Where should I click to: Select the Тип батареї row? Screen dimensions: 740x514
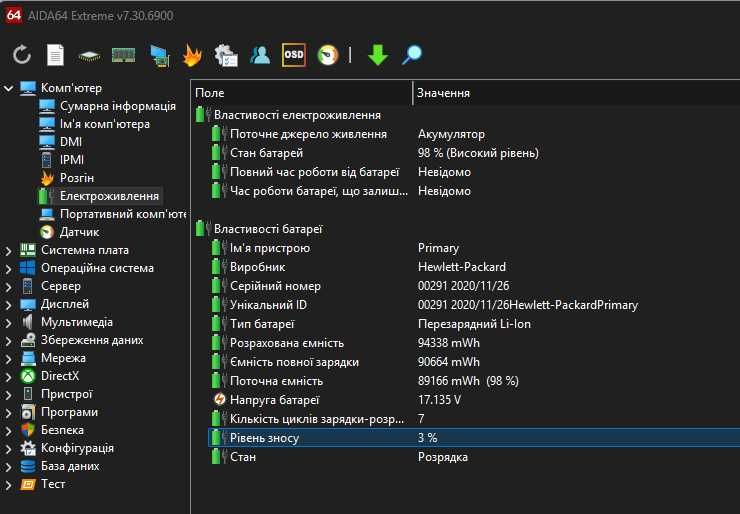coord(474,324)
